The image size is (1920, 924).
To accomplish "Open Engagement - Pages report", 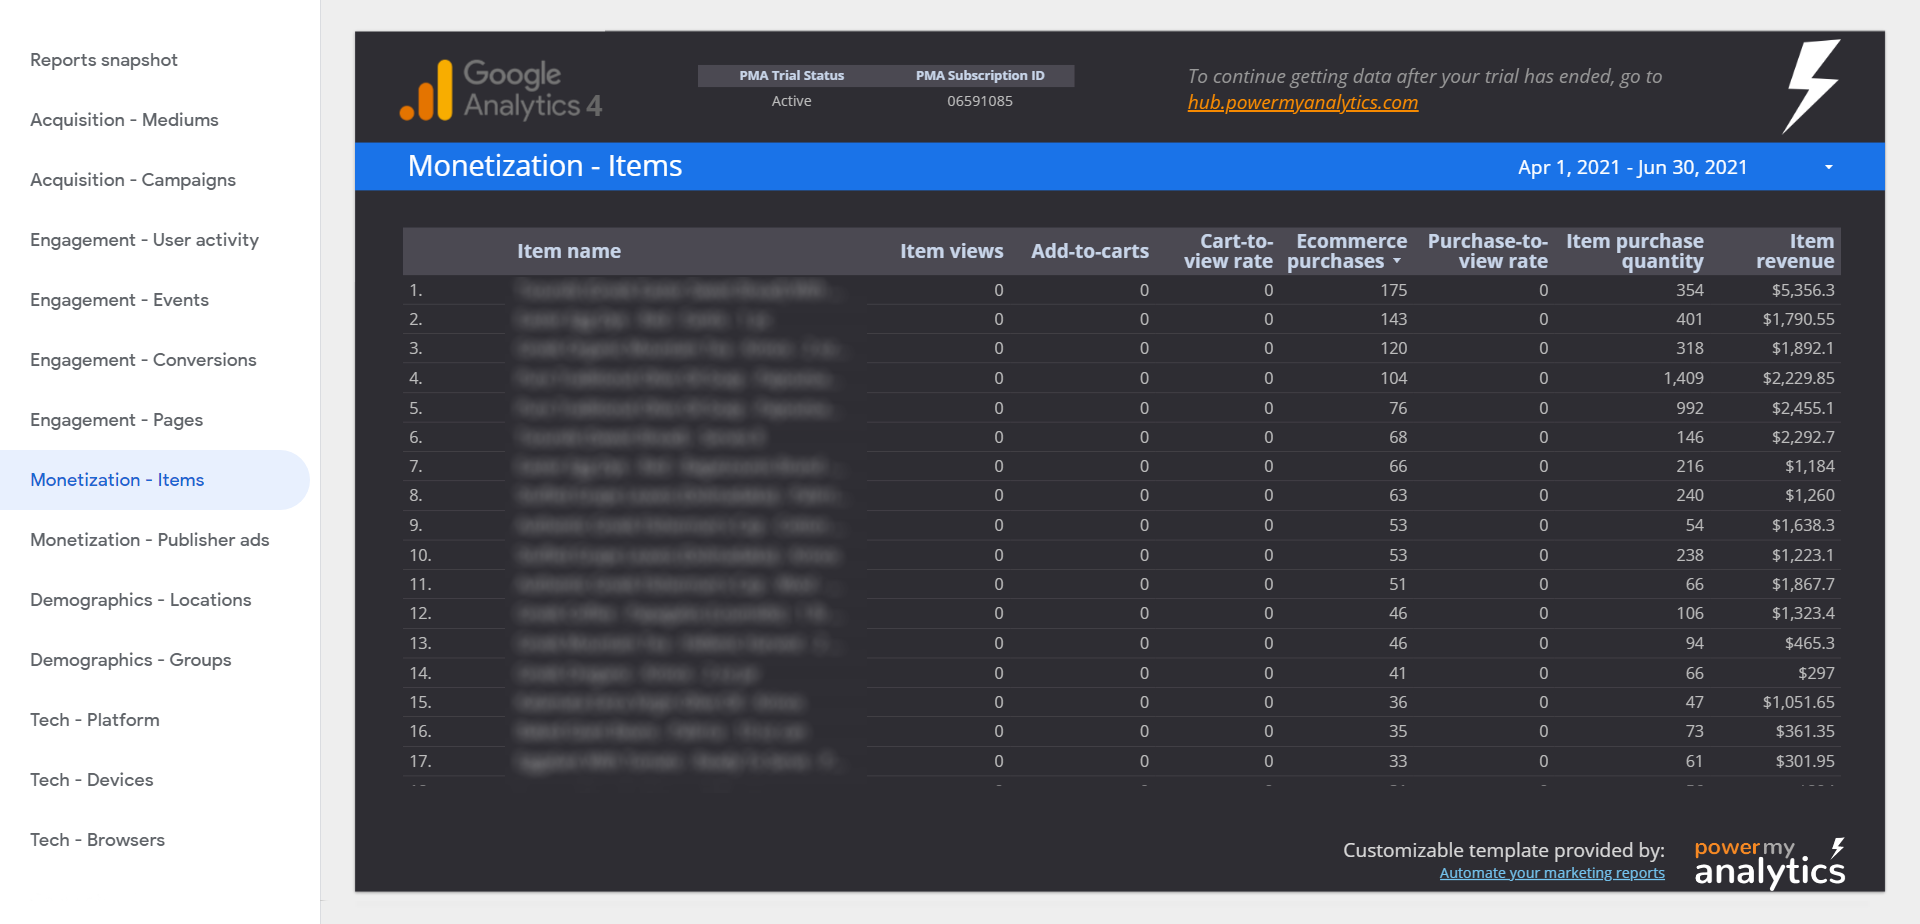I will pos(116,420).
